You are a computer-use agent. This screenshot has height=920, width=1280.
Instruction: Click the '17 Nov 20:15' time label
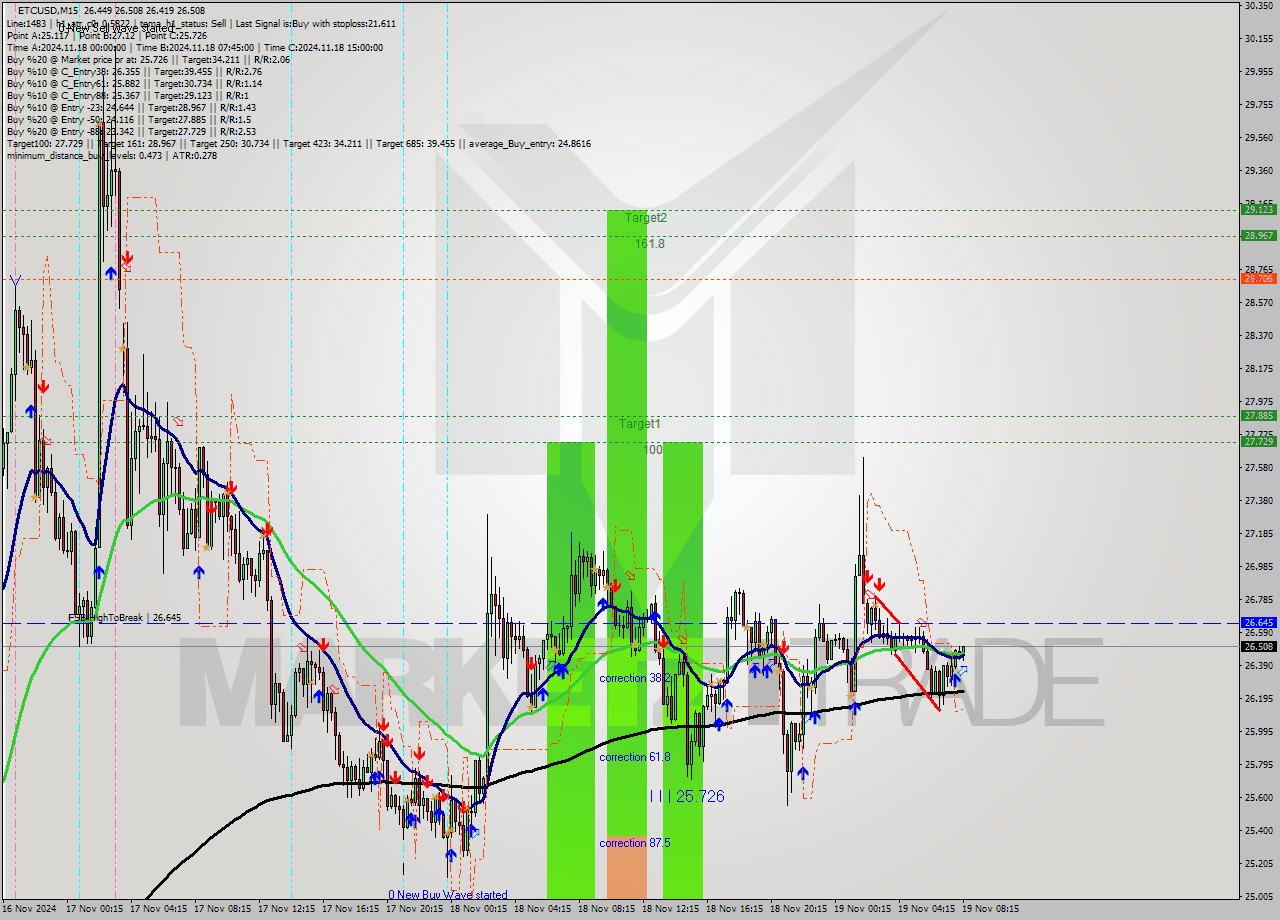coord(415,909)
